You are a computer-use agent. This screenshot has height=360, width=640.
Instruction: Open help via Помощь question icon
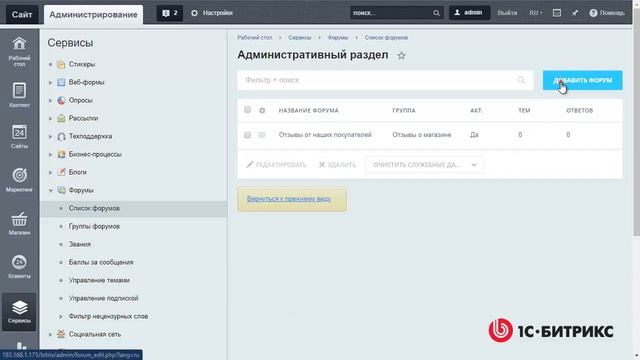tap(593, 13)
